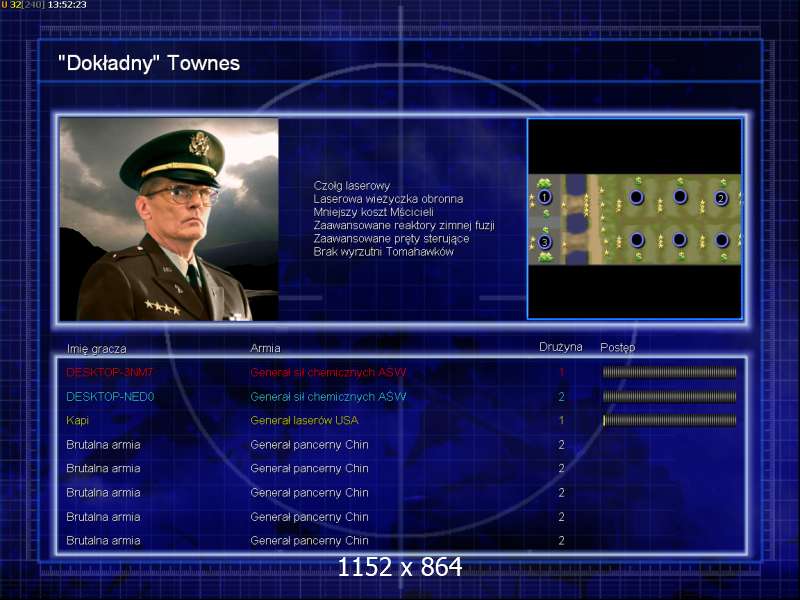Select start position 3 on the minimap
The image size is (800, 600).
click(x=544, y=242)
